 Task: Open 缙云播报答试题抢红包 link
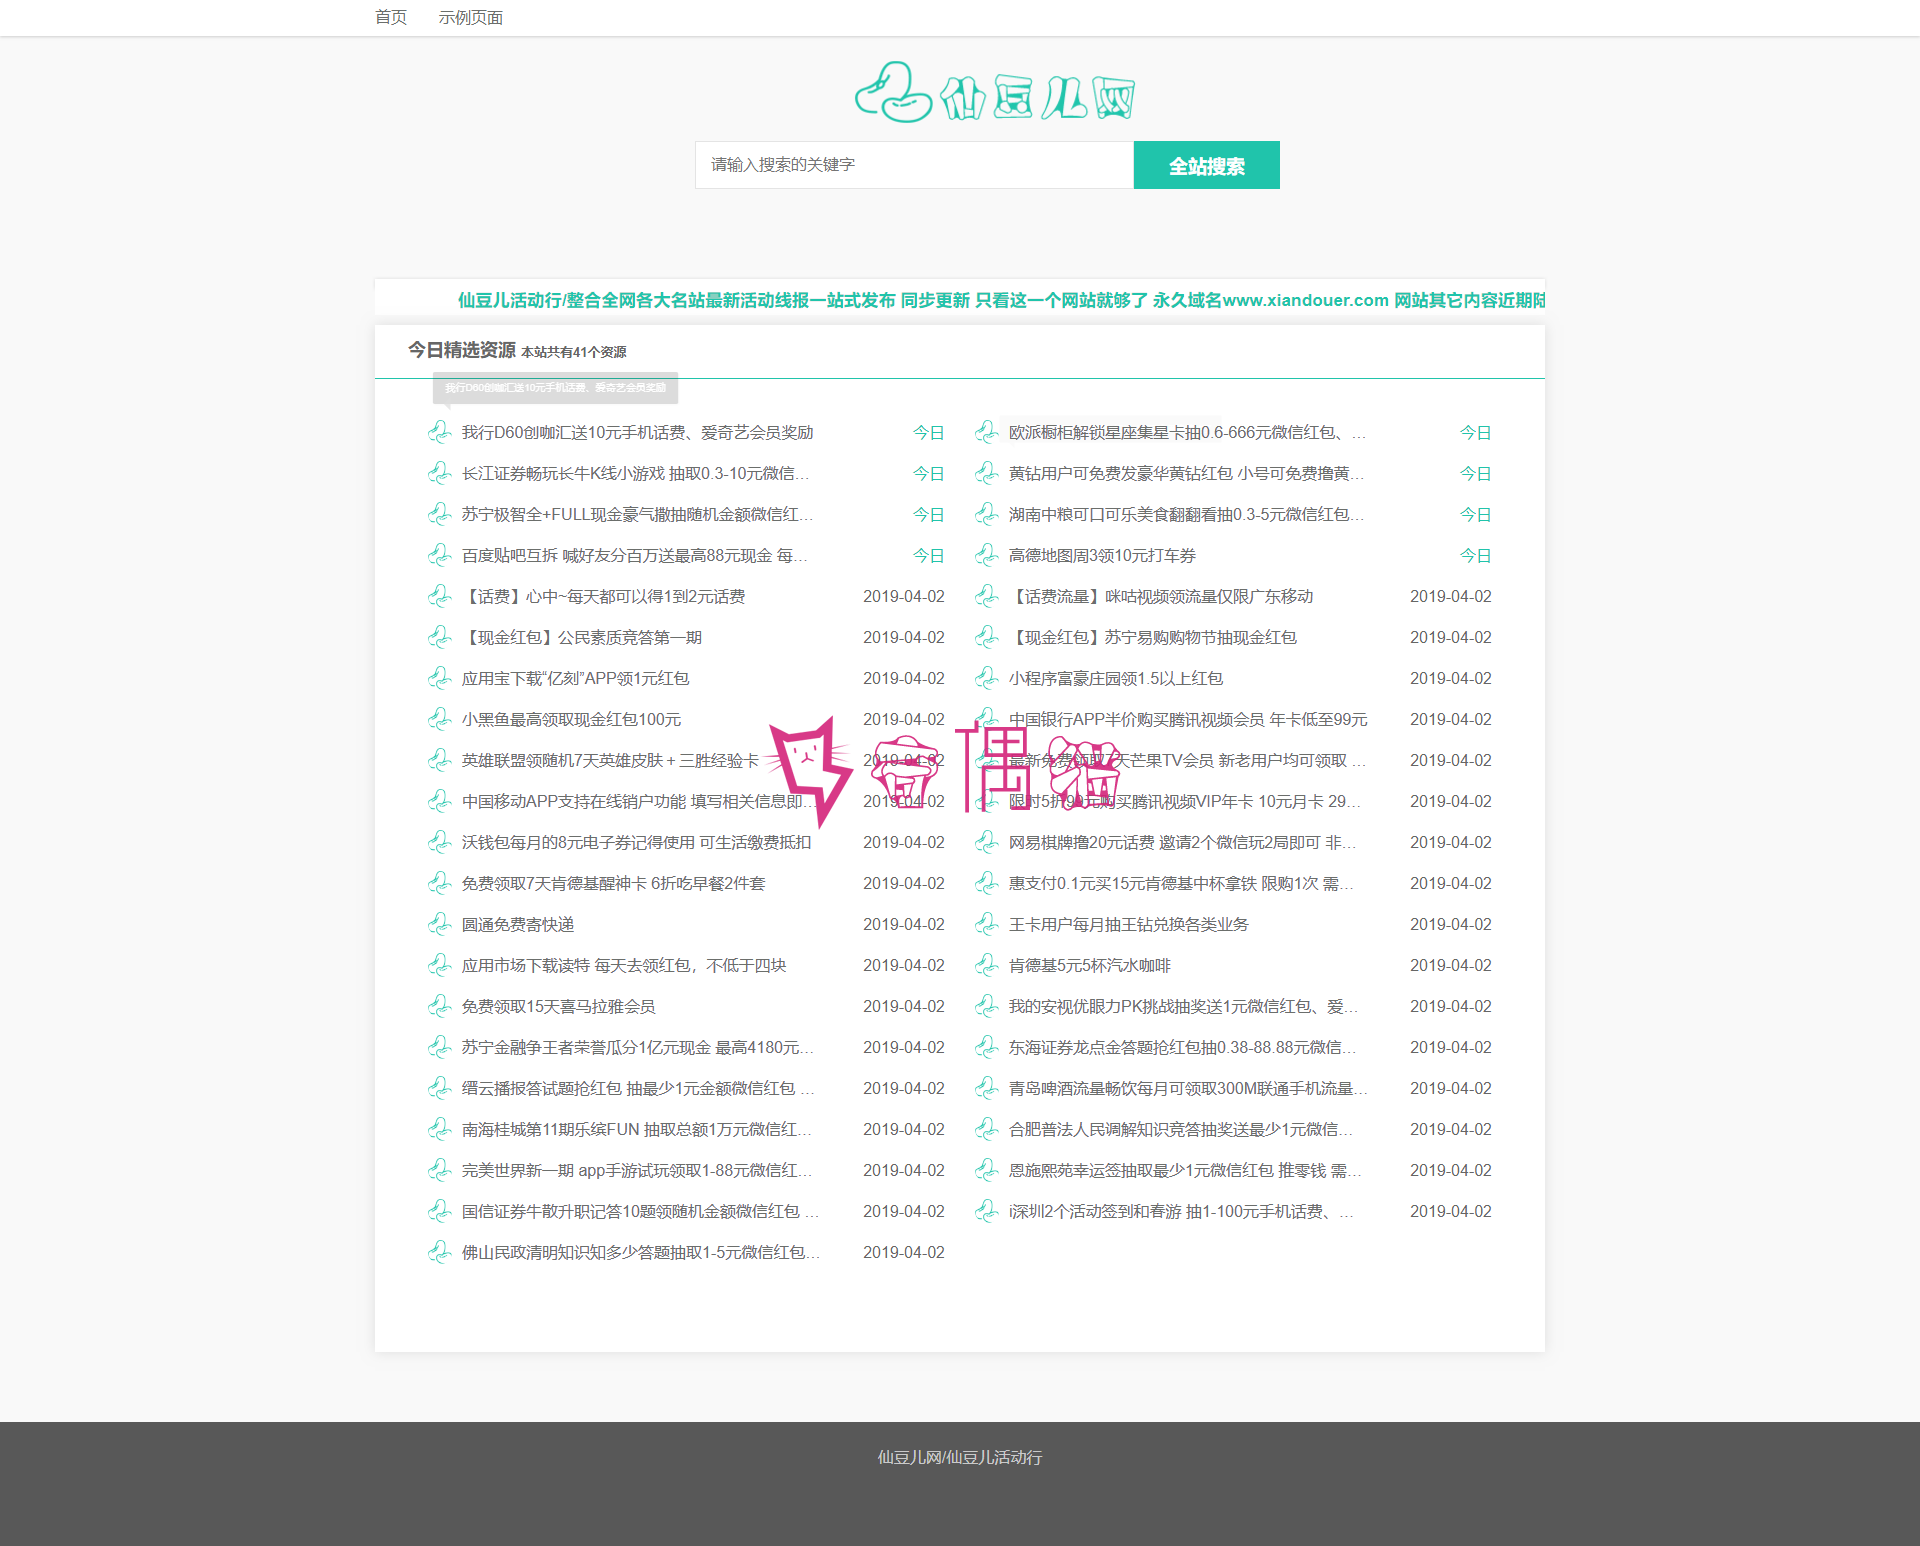point(638,1088)
